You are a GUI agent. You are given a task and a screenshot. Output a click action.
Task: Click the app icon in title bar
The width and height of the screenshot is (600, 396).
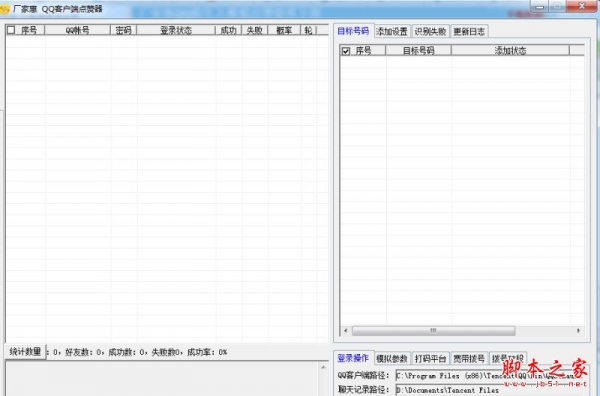[4, 8]
